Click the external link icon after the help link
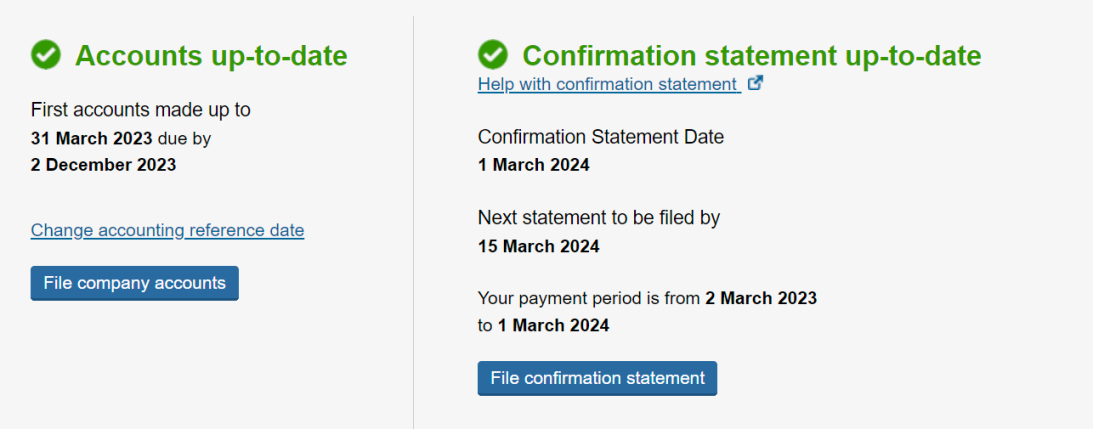The width and height of the screenshot is (1093, 429). pyautogui.click(x=755, y=83)
